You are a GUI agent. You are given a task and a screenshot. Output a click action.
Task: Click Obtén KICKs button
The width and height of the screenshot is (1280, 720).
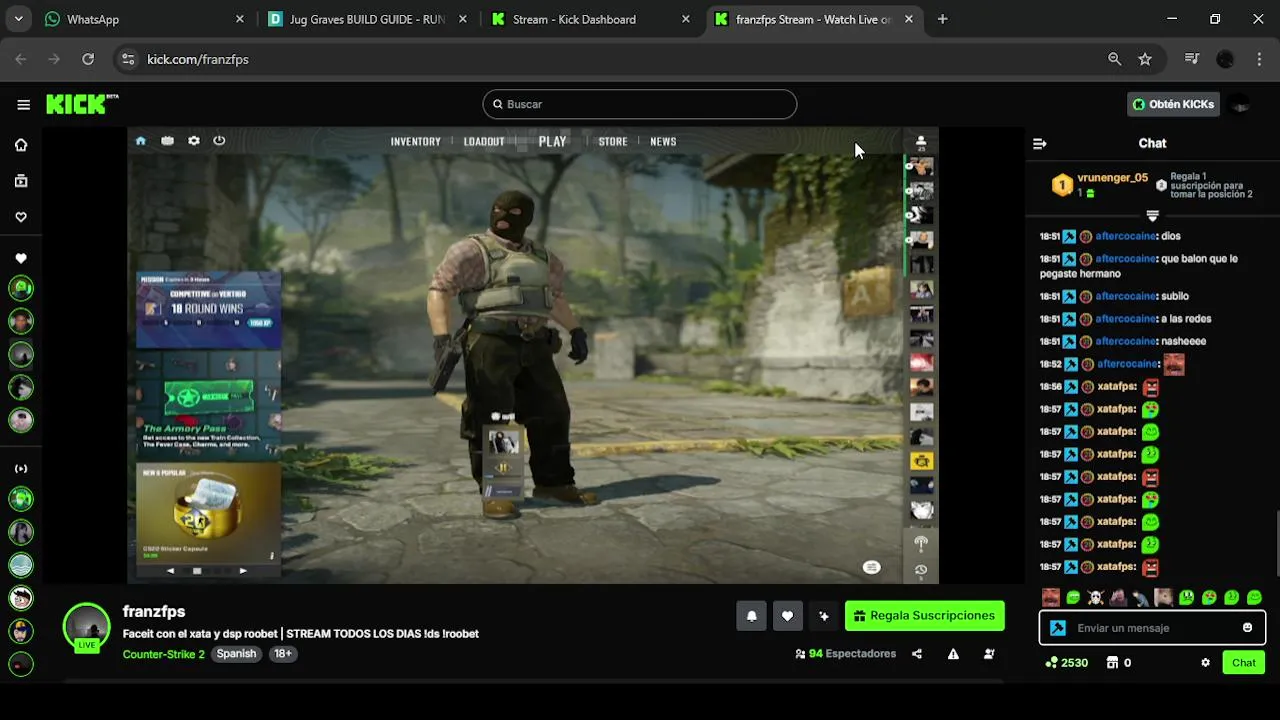click(1173, 104)
